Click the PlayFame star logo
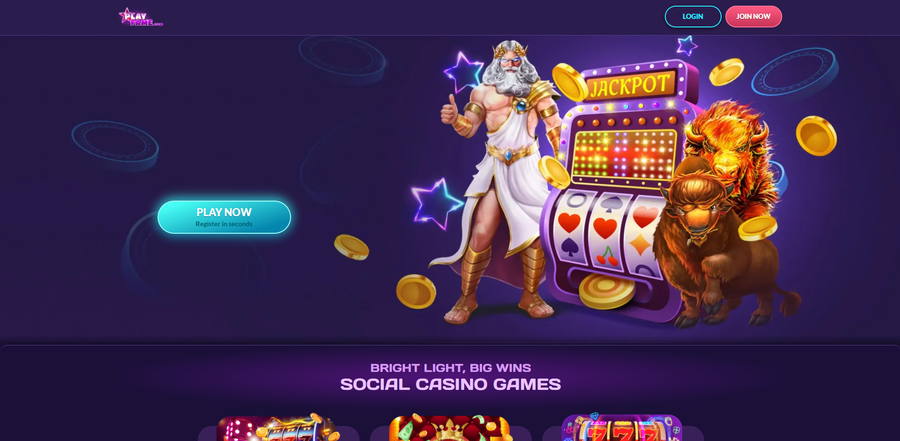This screenshot has height=441, width=900. point(141,17)
